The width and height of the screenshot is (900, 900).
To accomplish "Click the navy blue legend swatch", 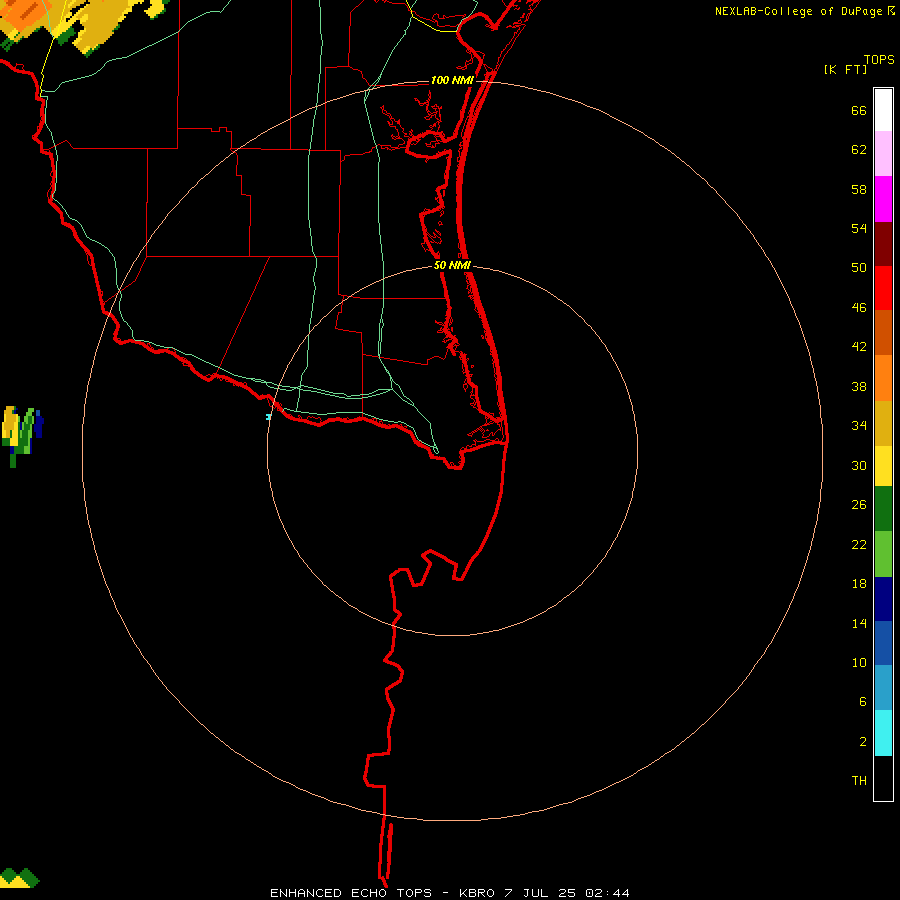I will pyautogui.click(x=883, y=599).
